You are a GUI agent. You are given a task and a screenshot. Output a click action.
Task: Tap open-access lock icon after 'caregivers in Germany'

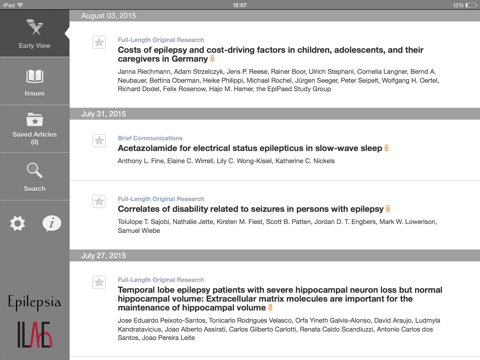click(212, 59)
